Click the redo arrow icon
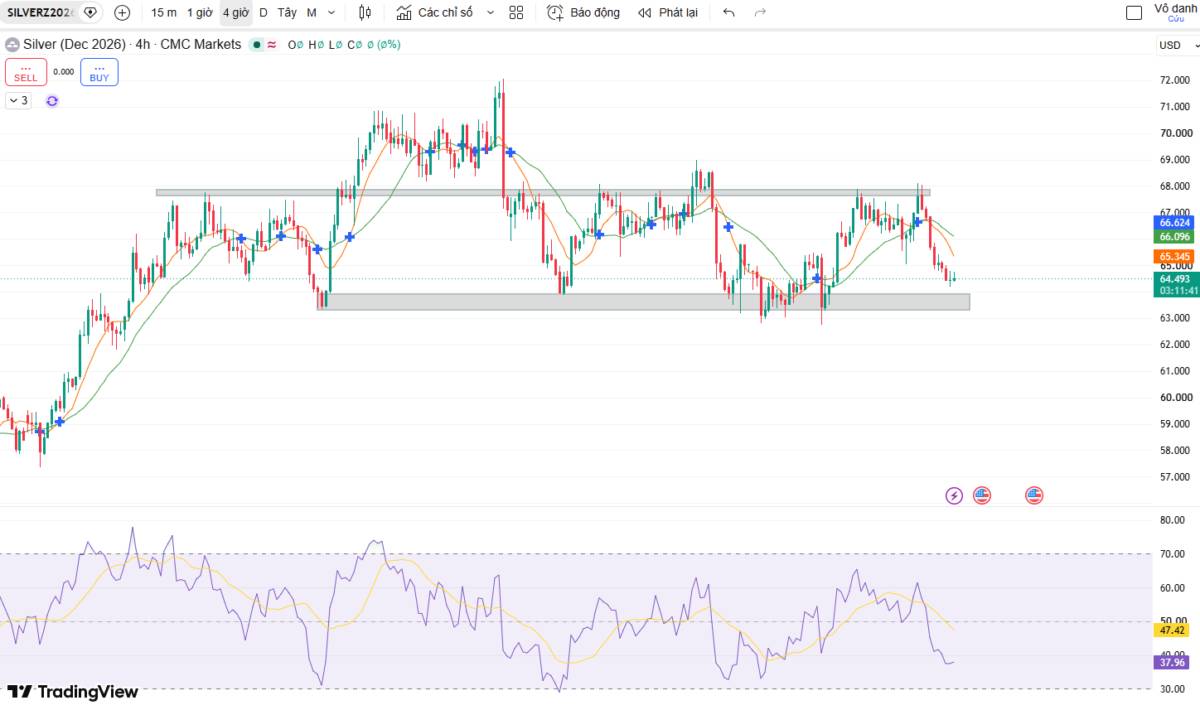 point(760,13)
